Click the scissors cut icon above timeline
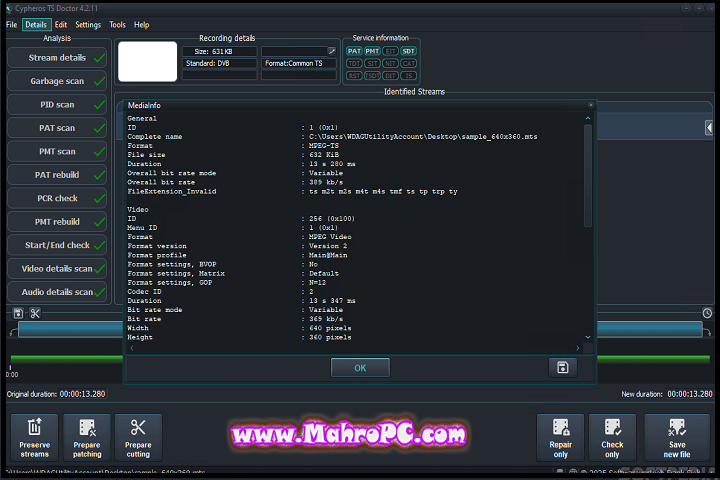Screen dimensions: 720x480 point(35,313)
